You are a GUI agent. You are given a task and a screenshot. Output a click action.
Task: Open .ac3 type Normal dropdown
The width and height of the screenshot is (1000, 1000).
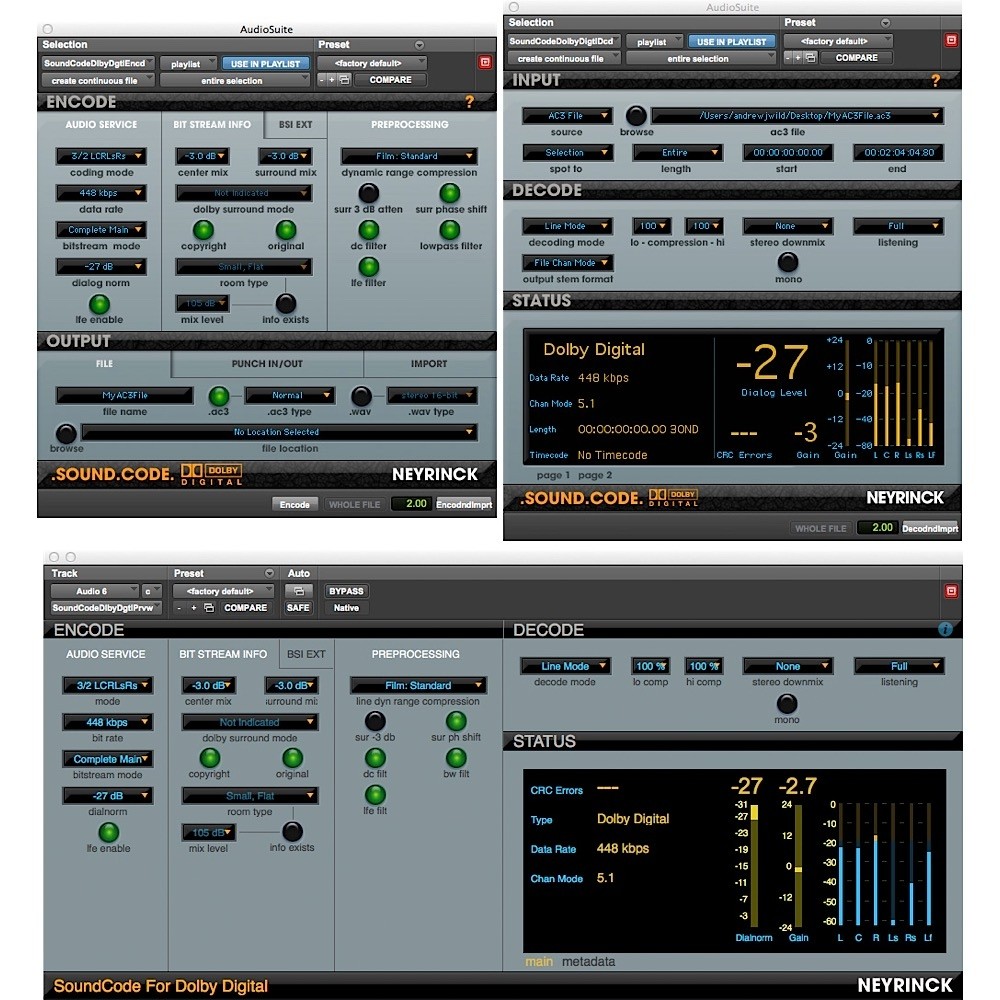290,395
